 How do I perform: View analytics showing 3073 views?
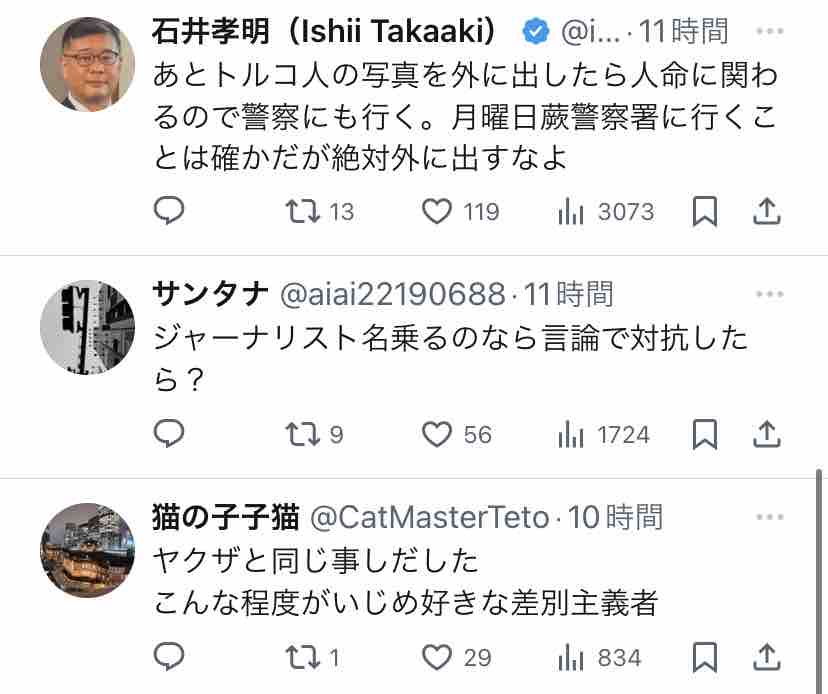tap(570, 211)
